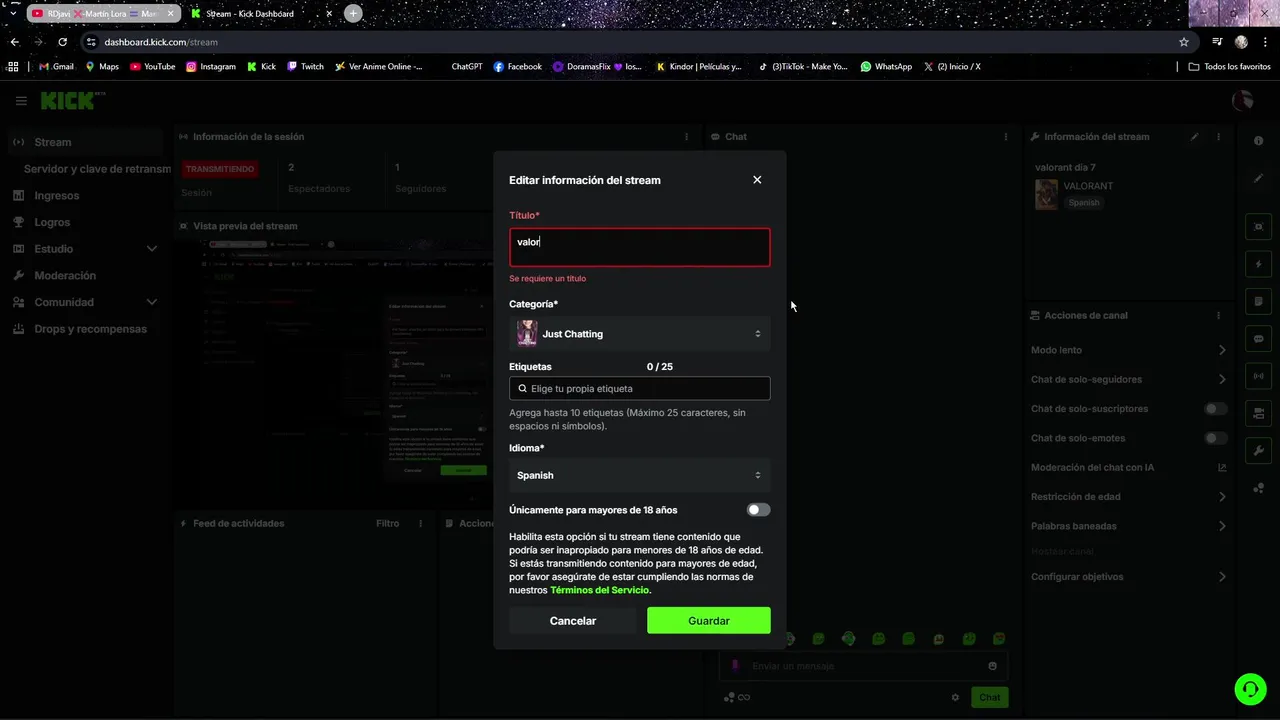Open Moderación in the sidebar
Image resolution: width=1280 pixels, height=720 pixels.
click(65, 275)
